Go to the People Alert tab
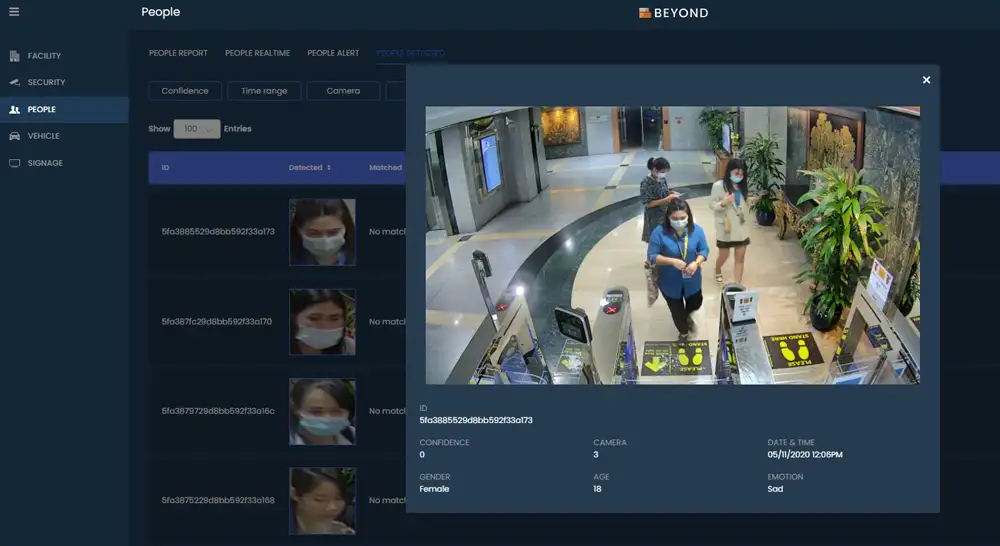1000x546 pixels. (333, 53)
